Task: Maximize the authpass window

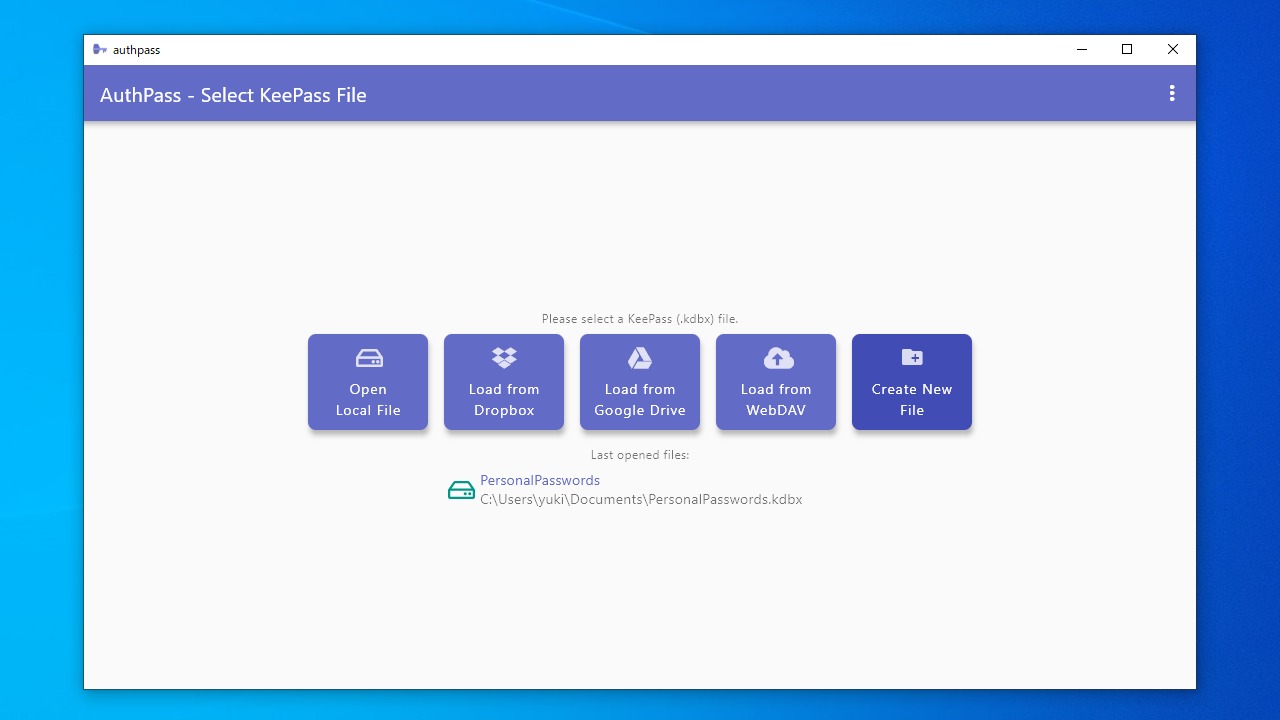Action: pyautogui.click(x=1127, y=50)
